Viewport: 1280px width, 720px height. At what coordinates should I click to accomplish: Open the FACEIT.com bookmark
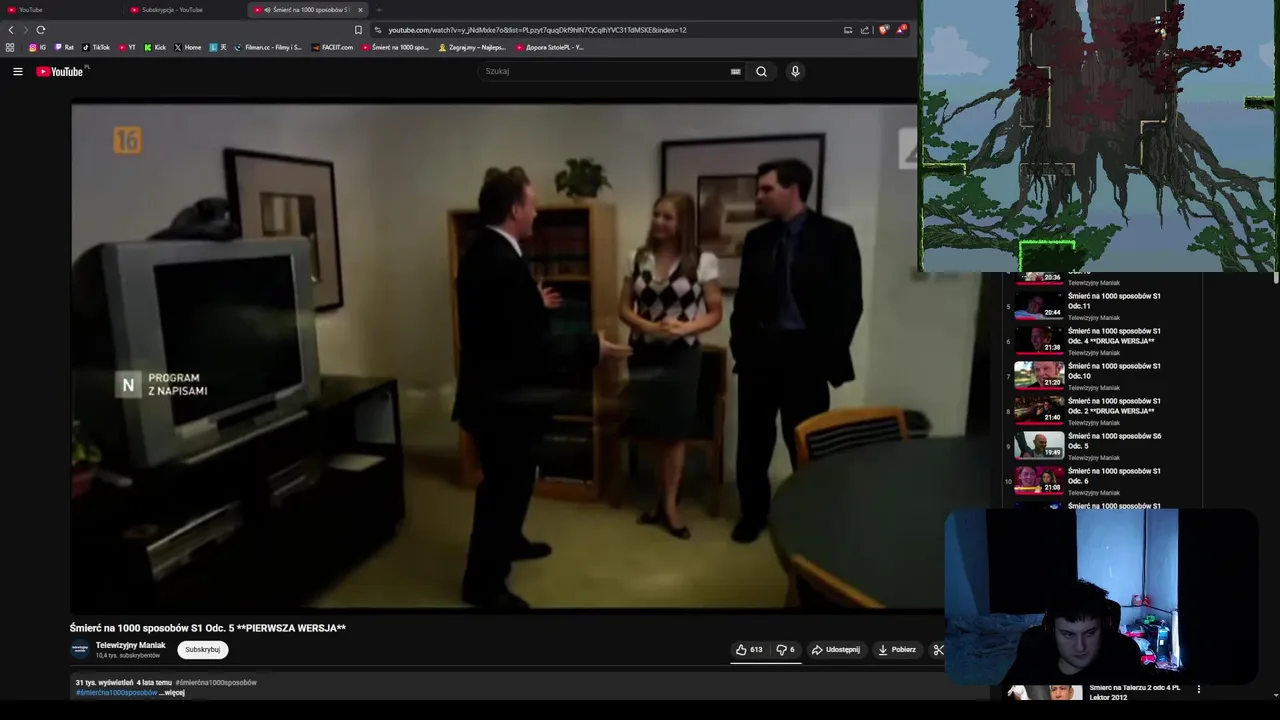click(332, 47)
